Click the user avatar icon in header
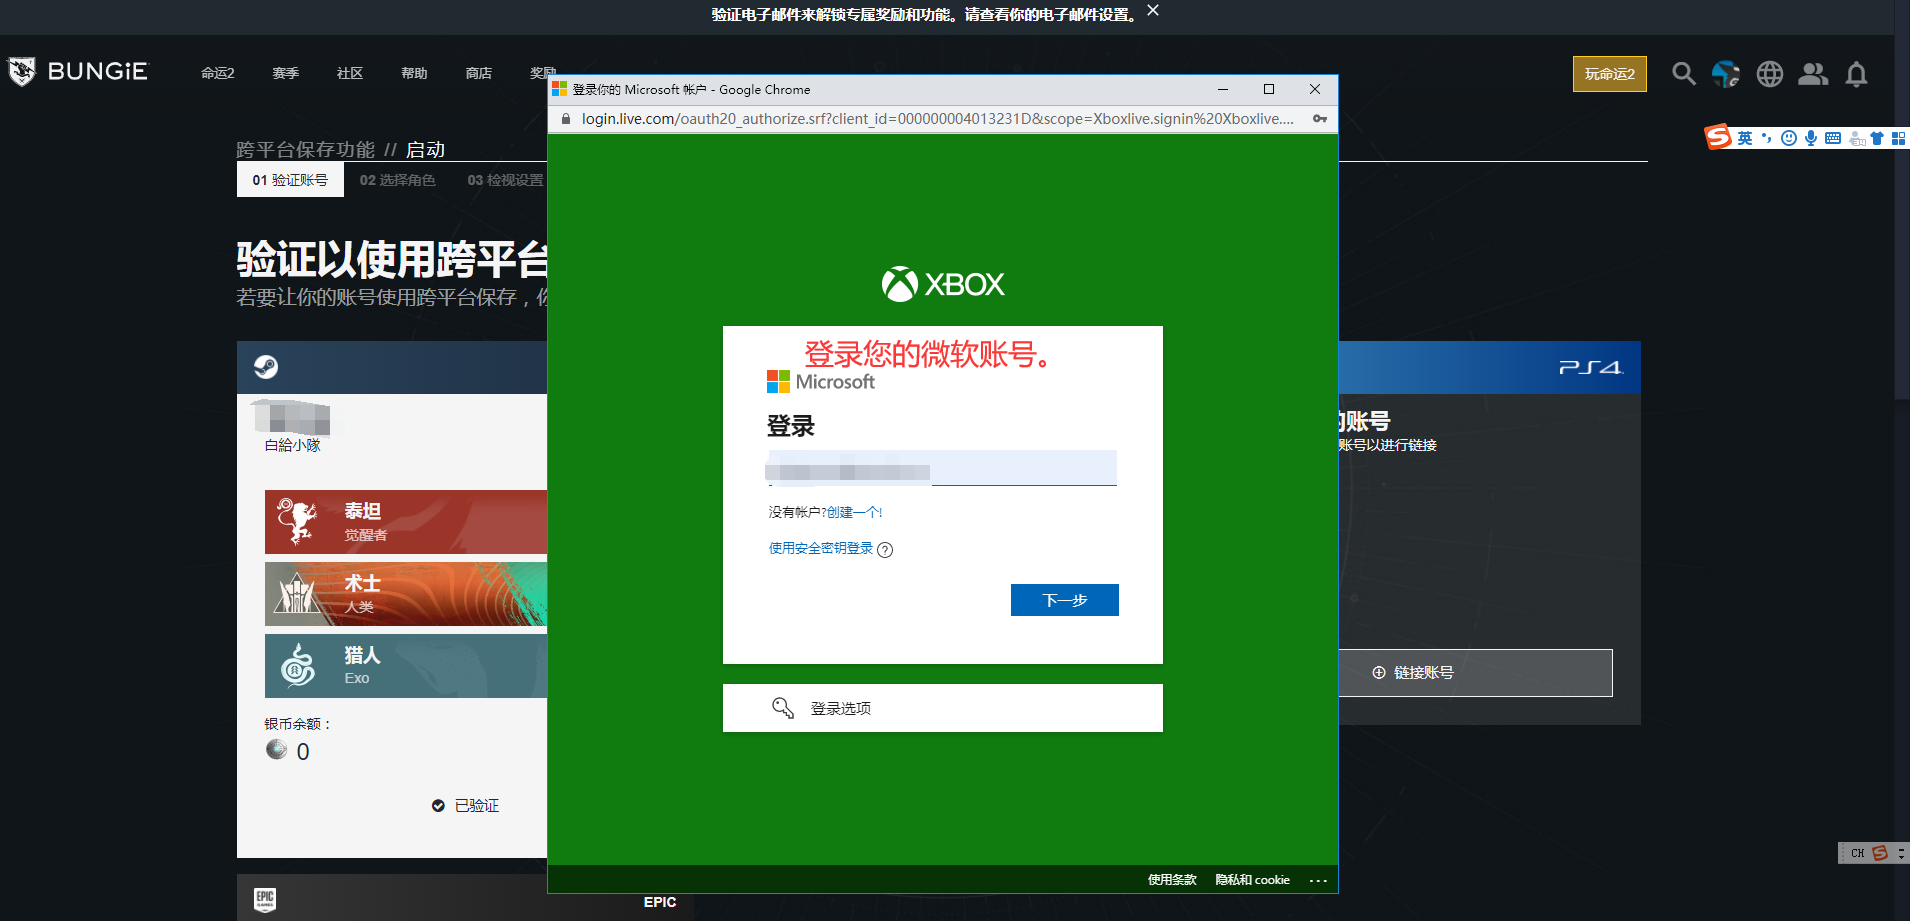The width and height of the screenshot is (1910, 921). pos(1725,74)
